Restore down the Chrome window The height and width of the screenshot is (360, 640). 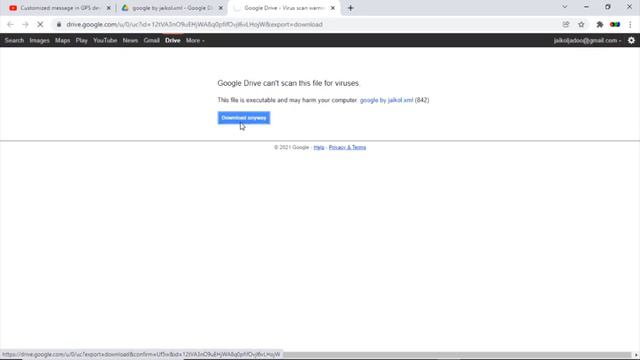[608, 7]
